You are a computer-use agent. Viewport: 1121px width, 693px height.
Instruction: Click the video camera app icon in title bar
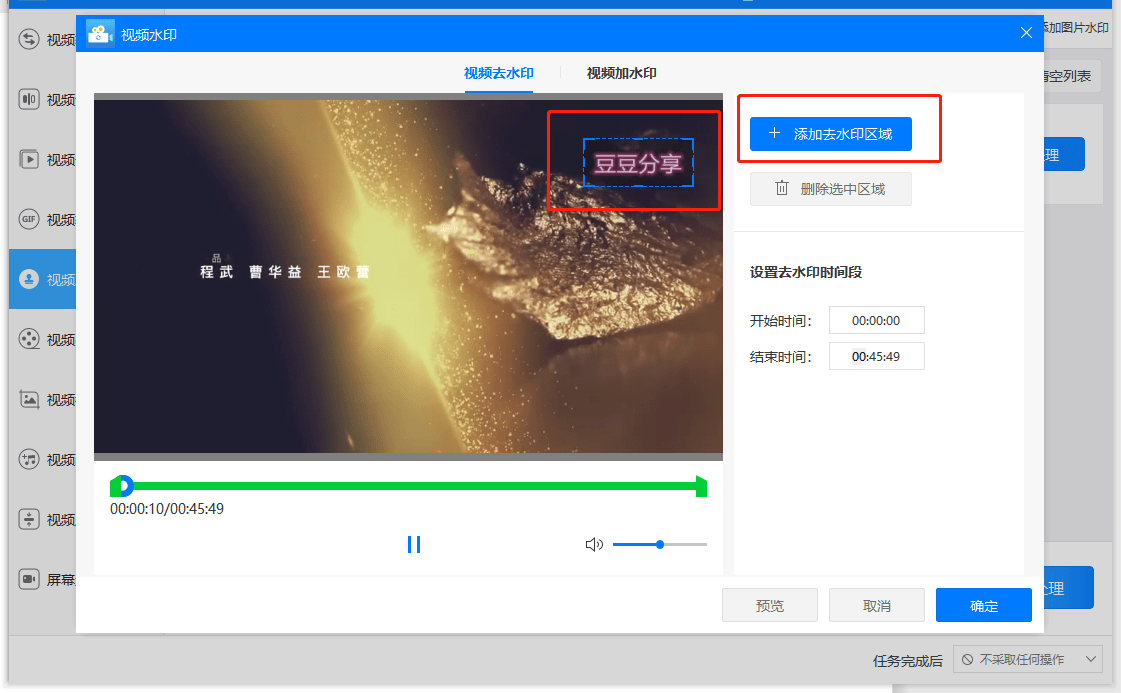point(100,34)
